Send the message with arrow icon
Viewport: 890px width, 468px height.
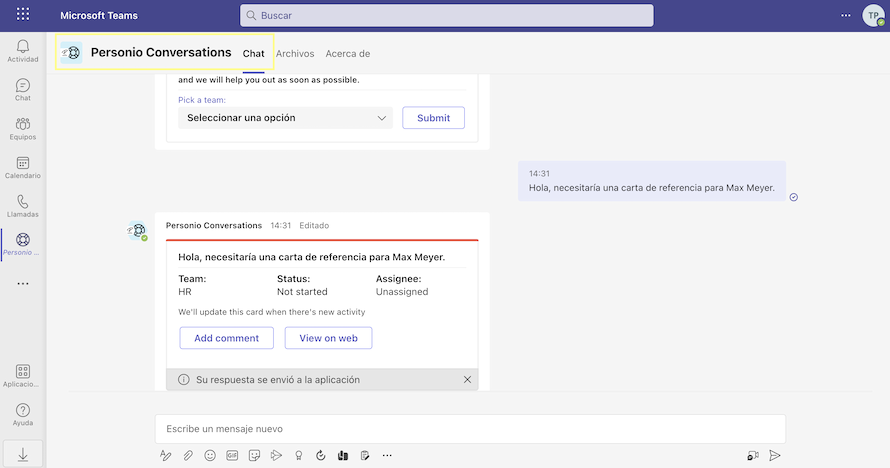click(775, 456)
